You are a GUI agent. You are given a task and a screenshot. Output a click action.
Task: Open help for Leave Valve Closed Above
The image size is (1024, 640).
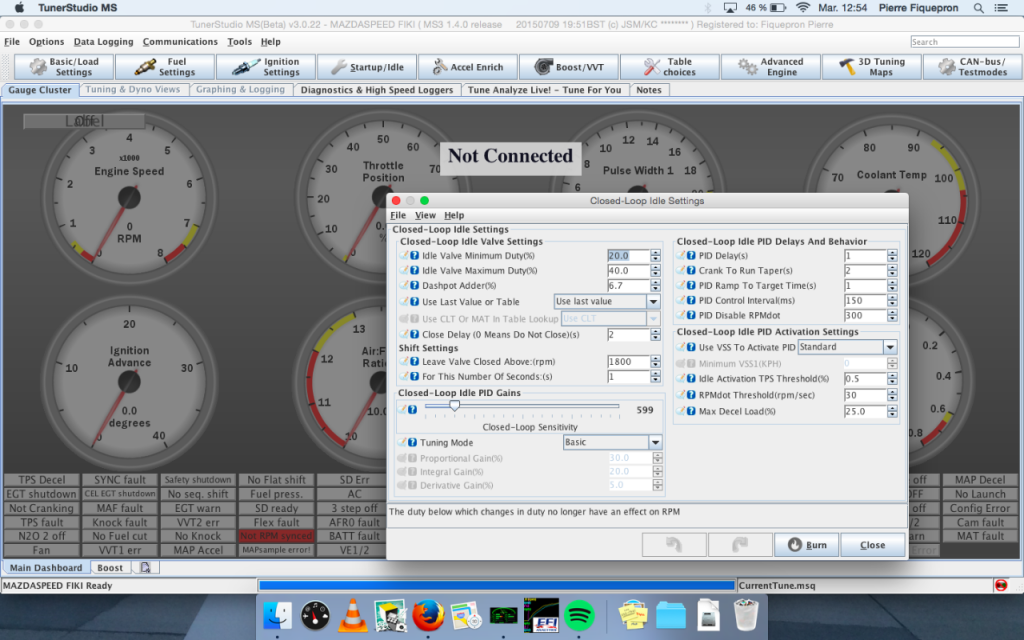click(x=414, y=362)
